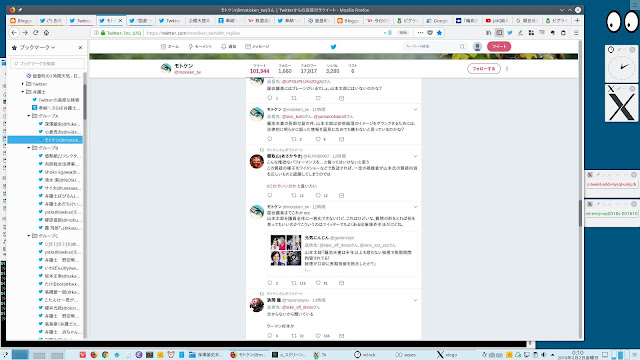Save the page with the Pocket icon
This screenshot has width=640, height=360.
pyautogui.click(x=430, y=33)
